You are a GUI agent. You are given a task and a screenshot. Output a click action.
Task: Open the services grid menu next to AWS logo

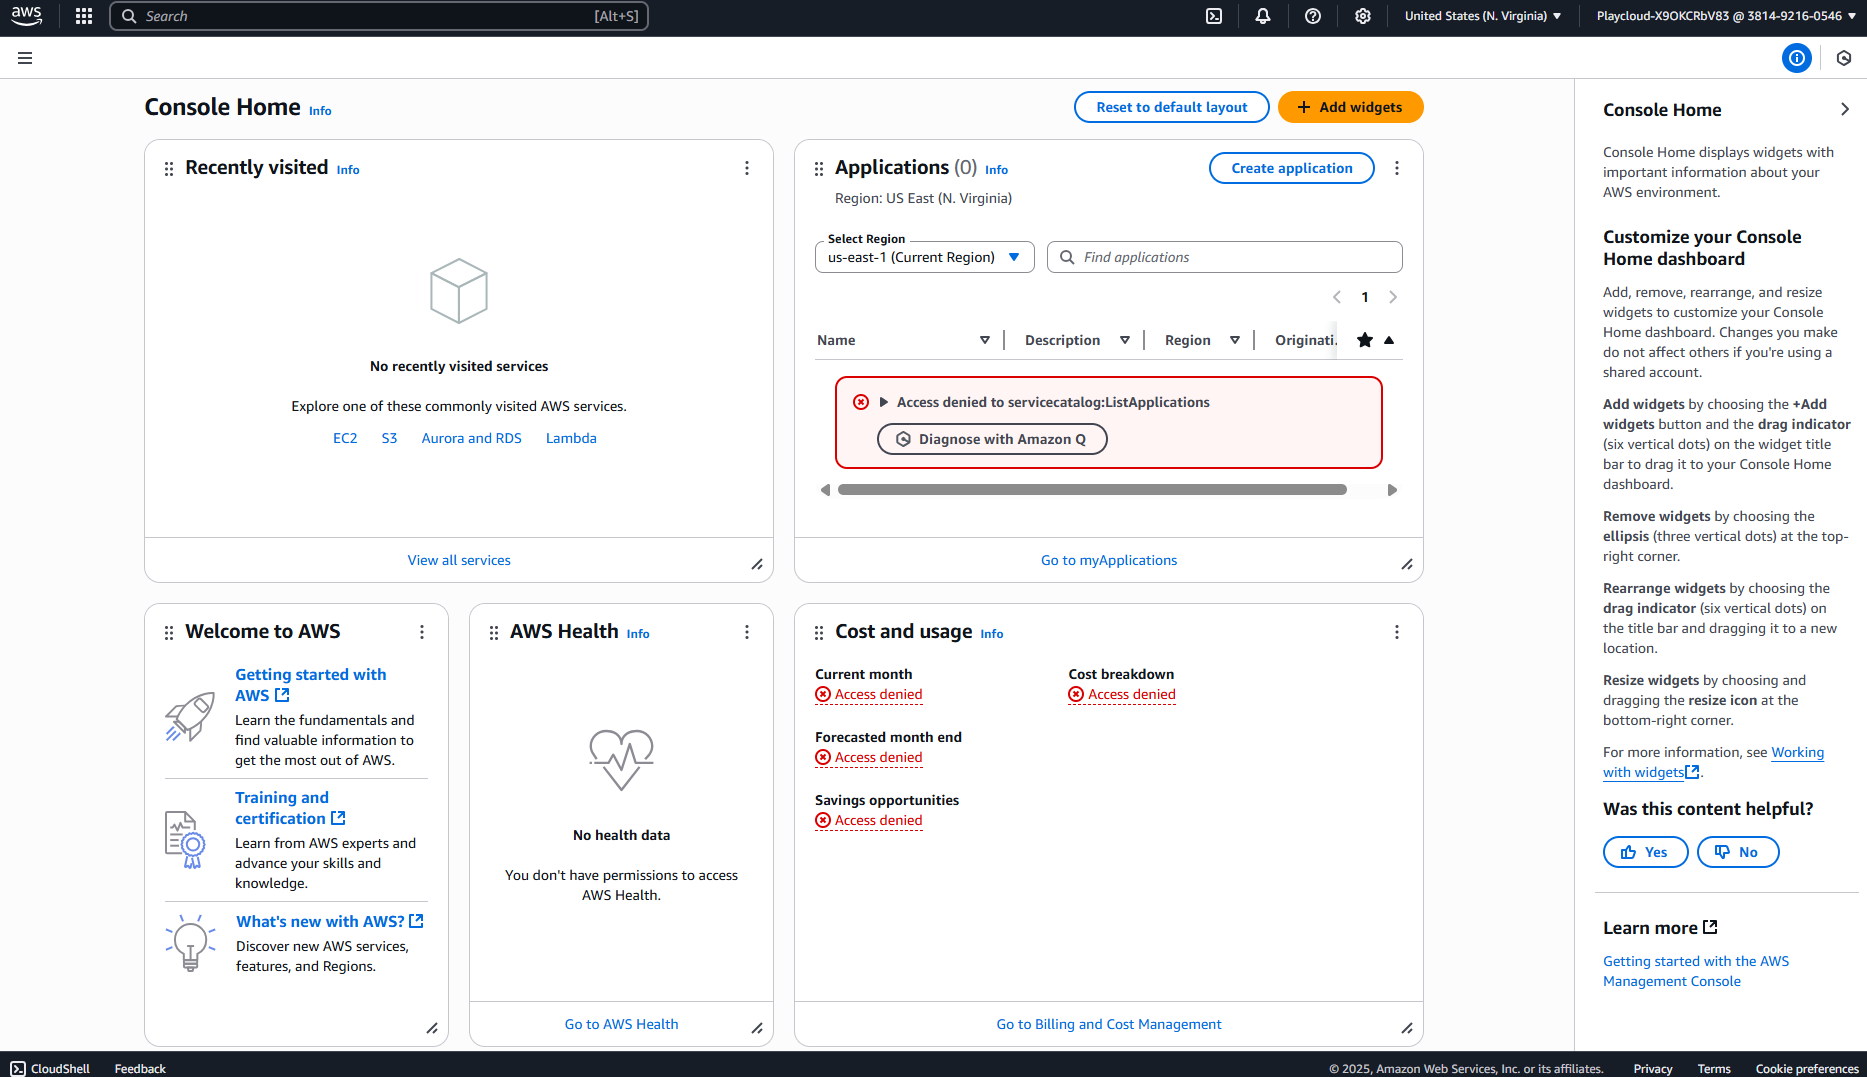pos(83,16)
